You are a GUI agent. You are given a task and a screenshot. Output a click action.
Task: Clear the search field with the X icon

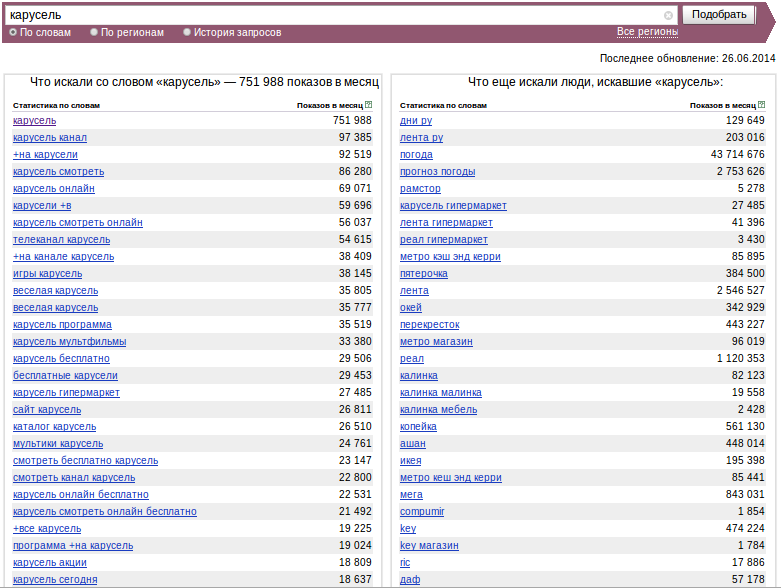[x=668, y=15]
